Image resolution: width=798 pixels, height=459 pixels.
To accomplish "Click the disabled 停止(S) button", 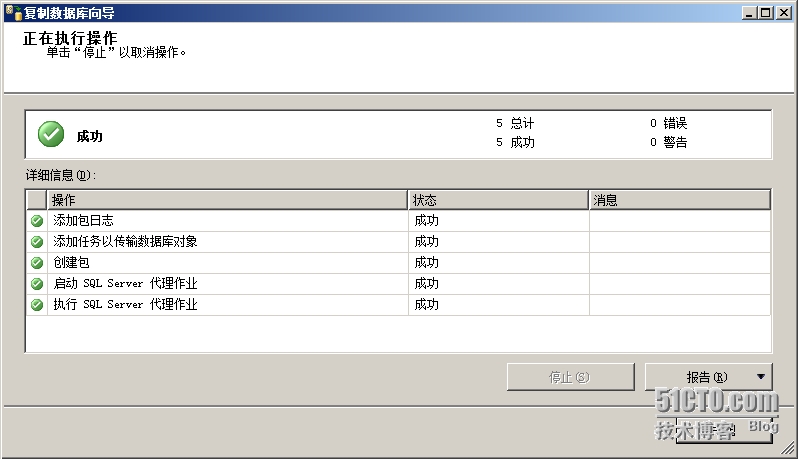I will 571,377.
